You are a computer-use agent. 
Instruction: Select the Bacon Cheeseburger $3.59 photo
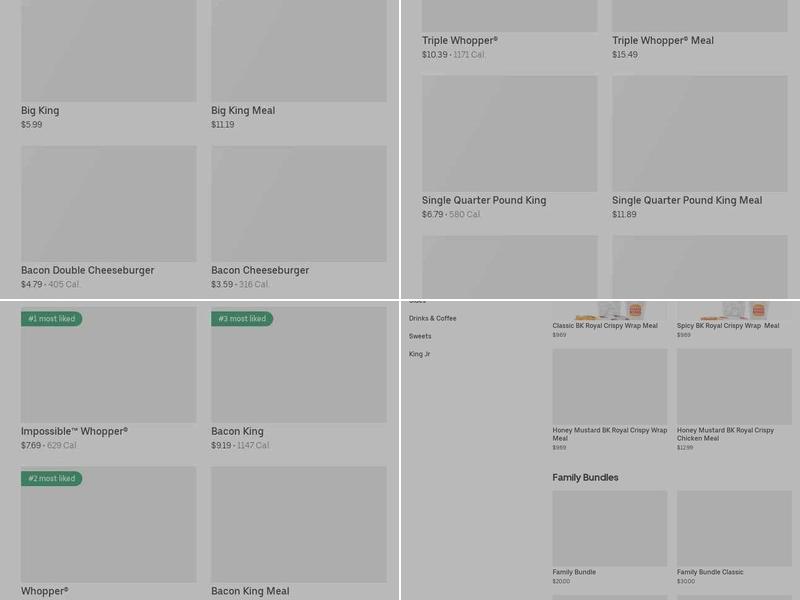click(x=299, y=204)
